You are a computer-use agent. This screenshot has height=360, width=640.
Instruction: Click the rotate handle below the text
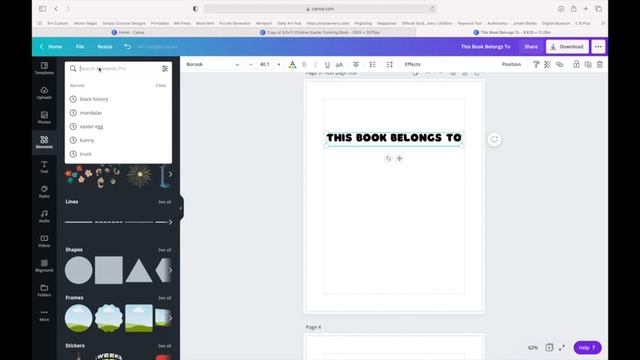pyautogui.click(x=388, y=158)
